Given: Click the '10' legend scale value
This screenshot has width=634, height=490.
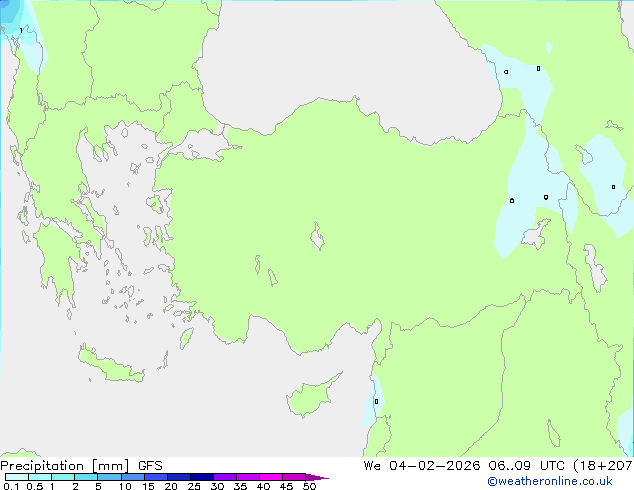Looking at the screenshot, I should coord(125,486).
